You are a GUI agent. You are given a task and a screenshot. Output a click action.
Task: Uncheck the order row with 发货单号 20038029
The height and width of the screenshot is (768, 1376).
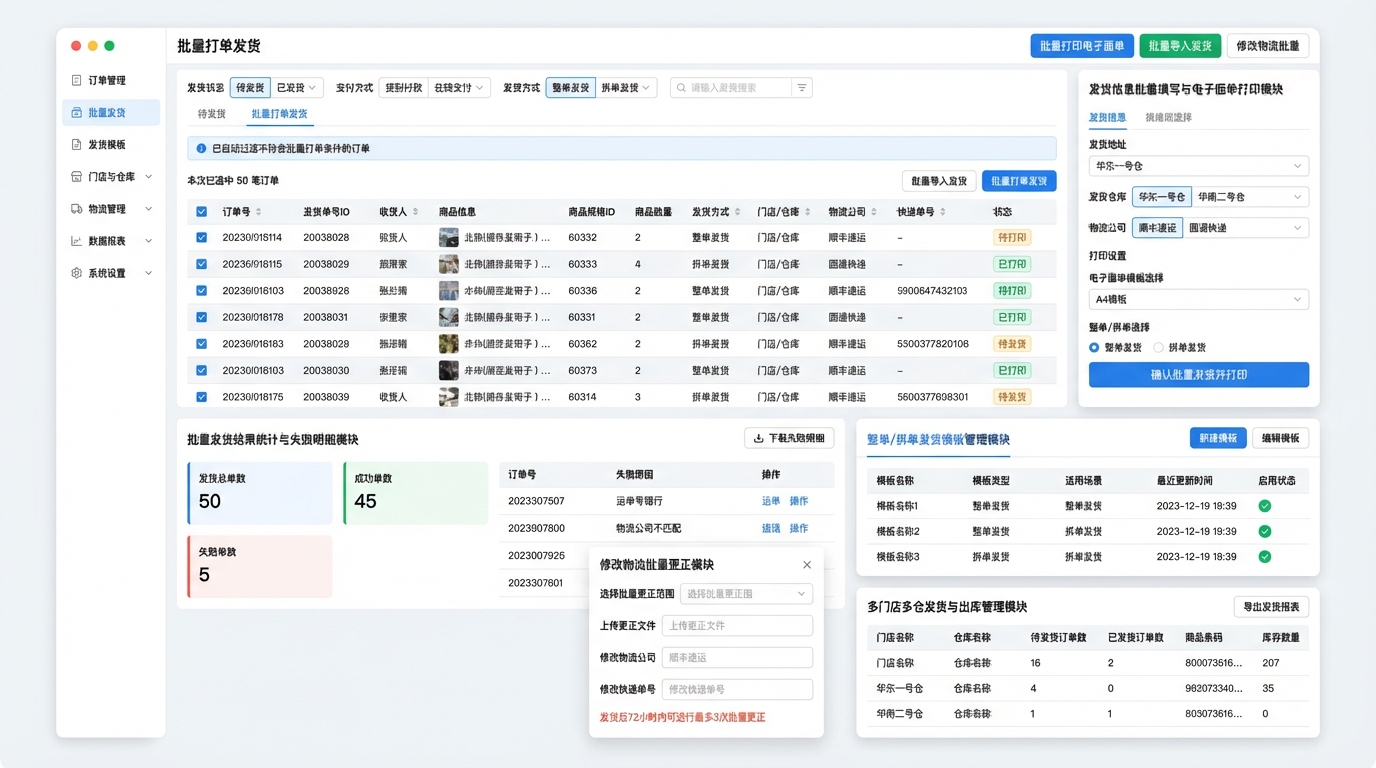pyautogui.click(x=202, y=265)
